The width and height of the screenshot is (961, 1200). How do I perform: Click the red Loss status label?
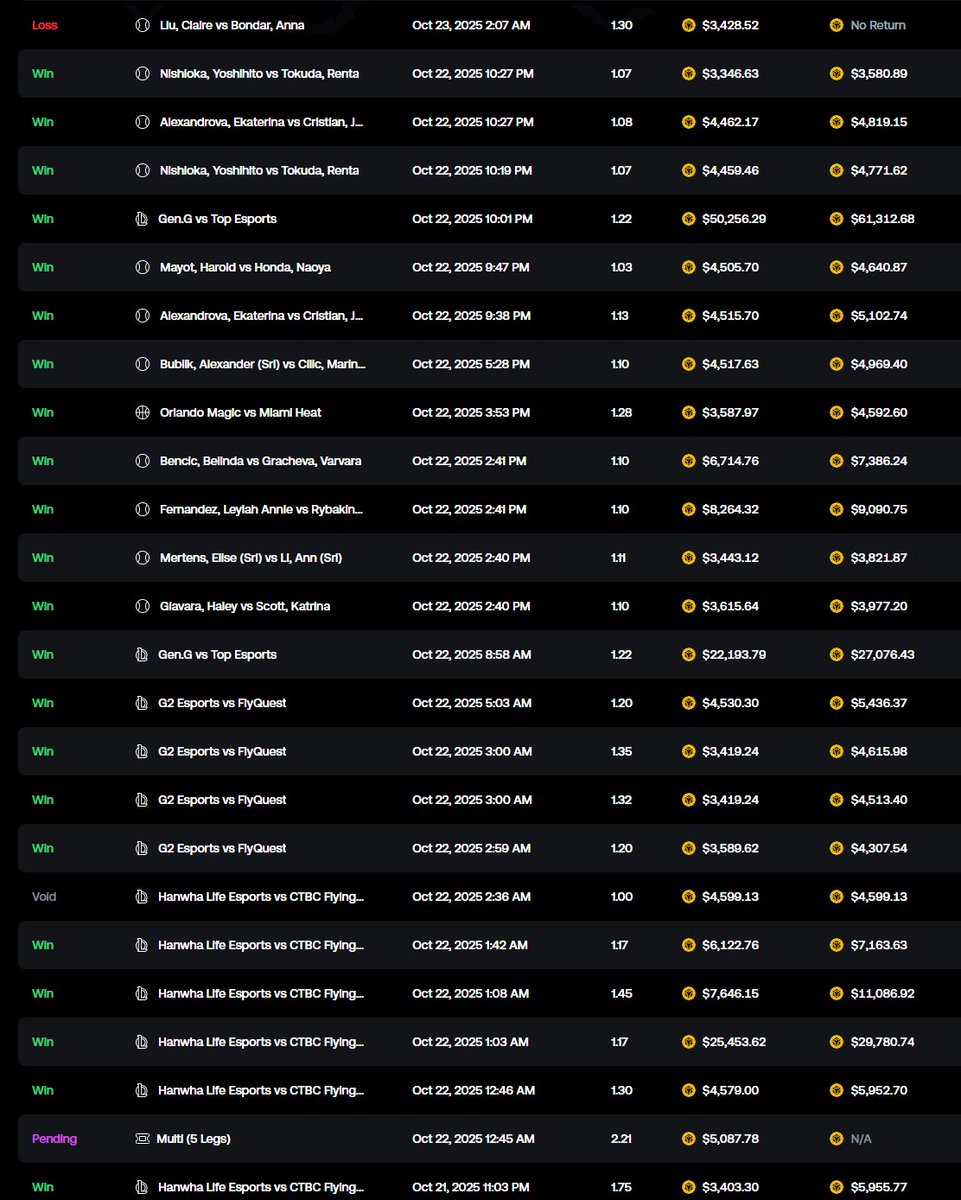(45, 25)
